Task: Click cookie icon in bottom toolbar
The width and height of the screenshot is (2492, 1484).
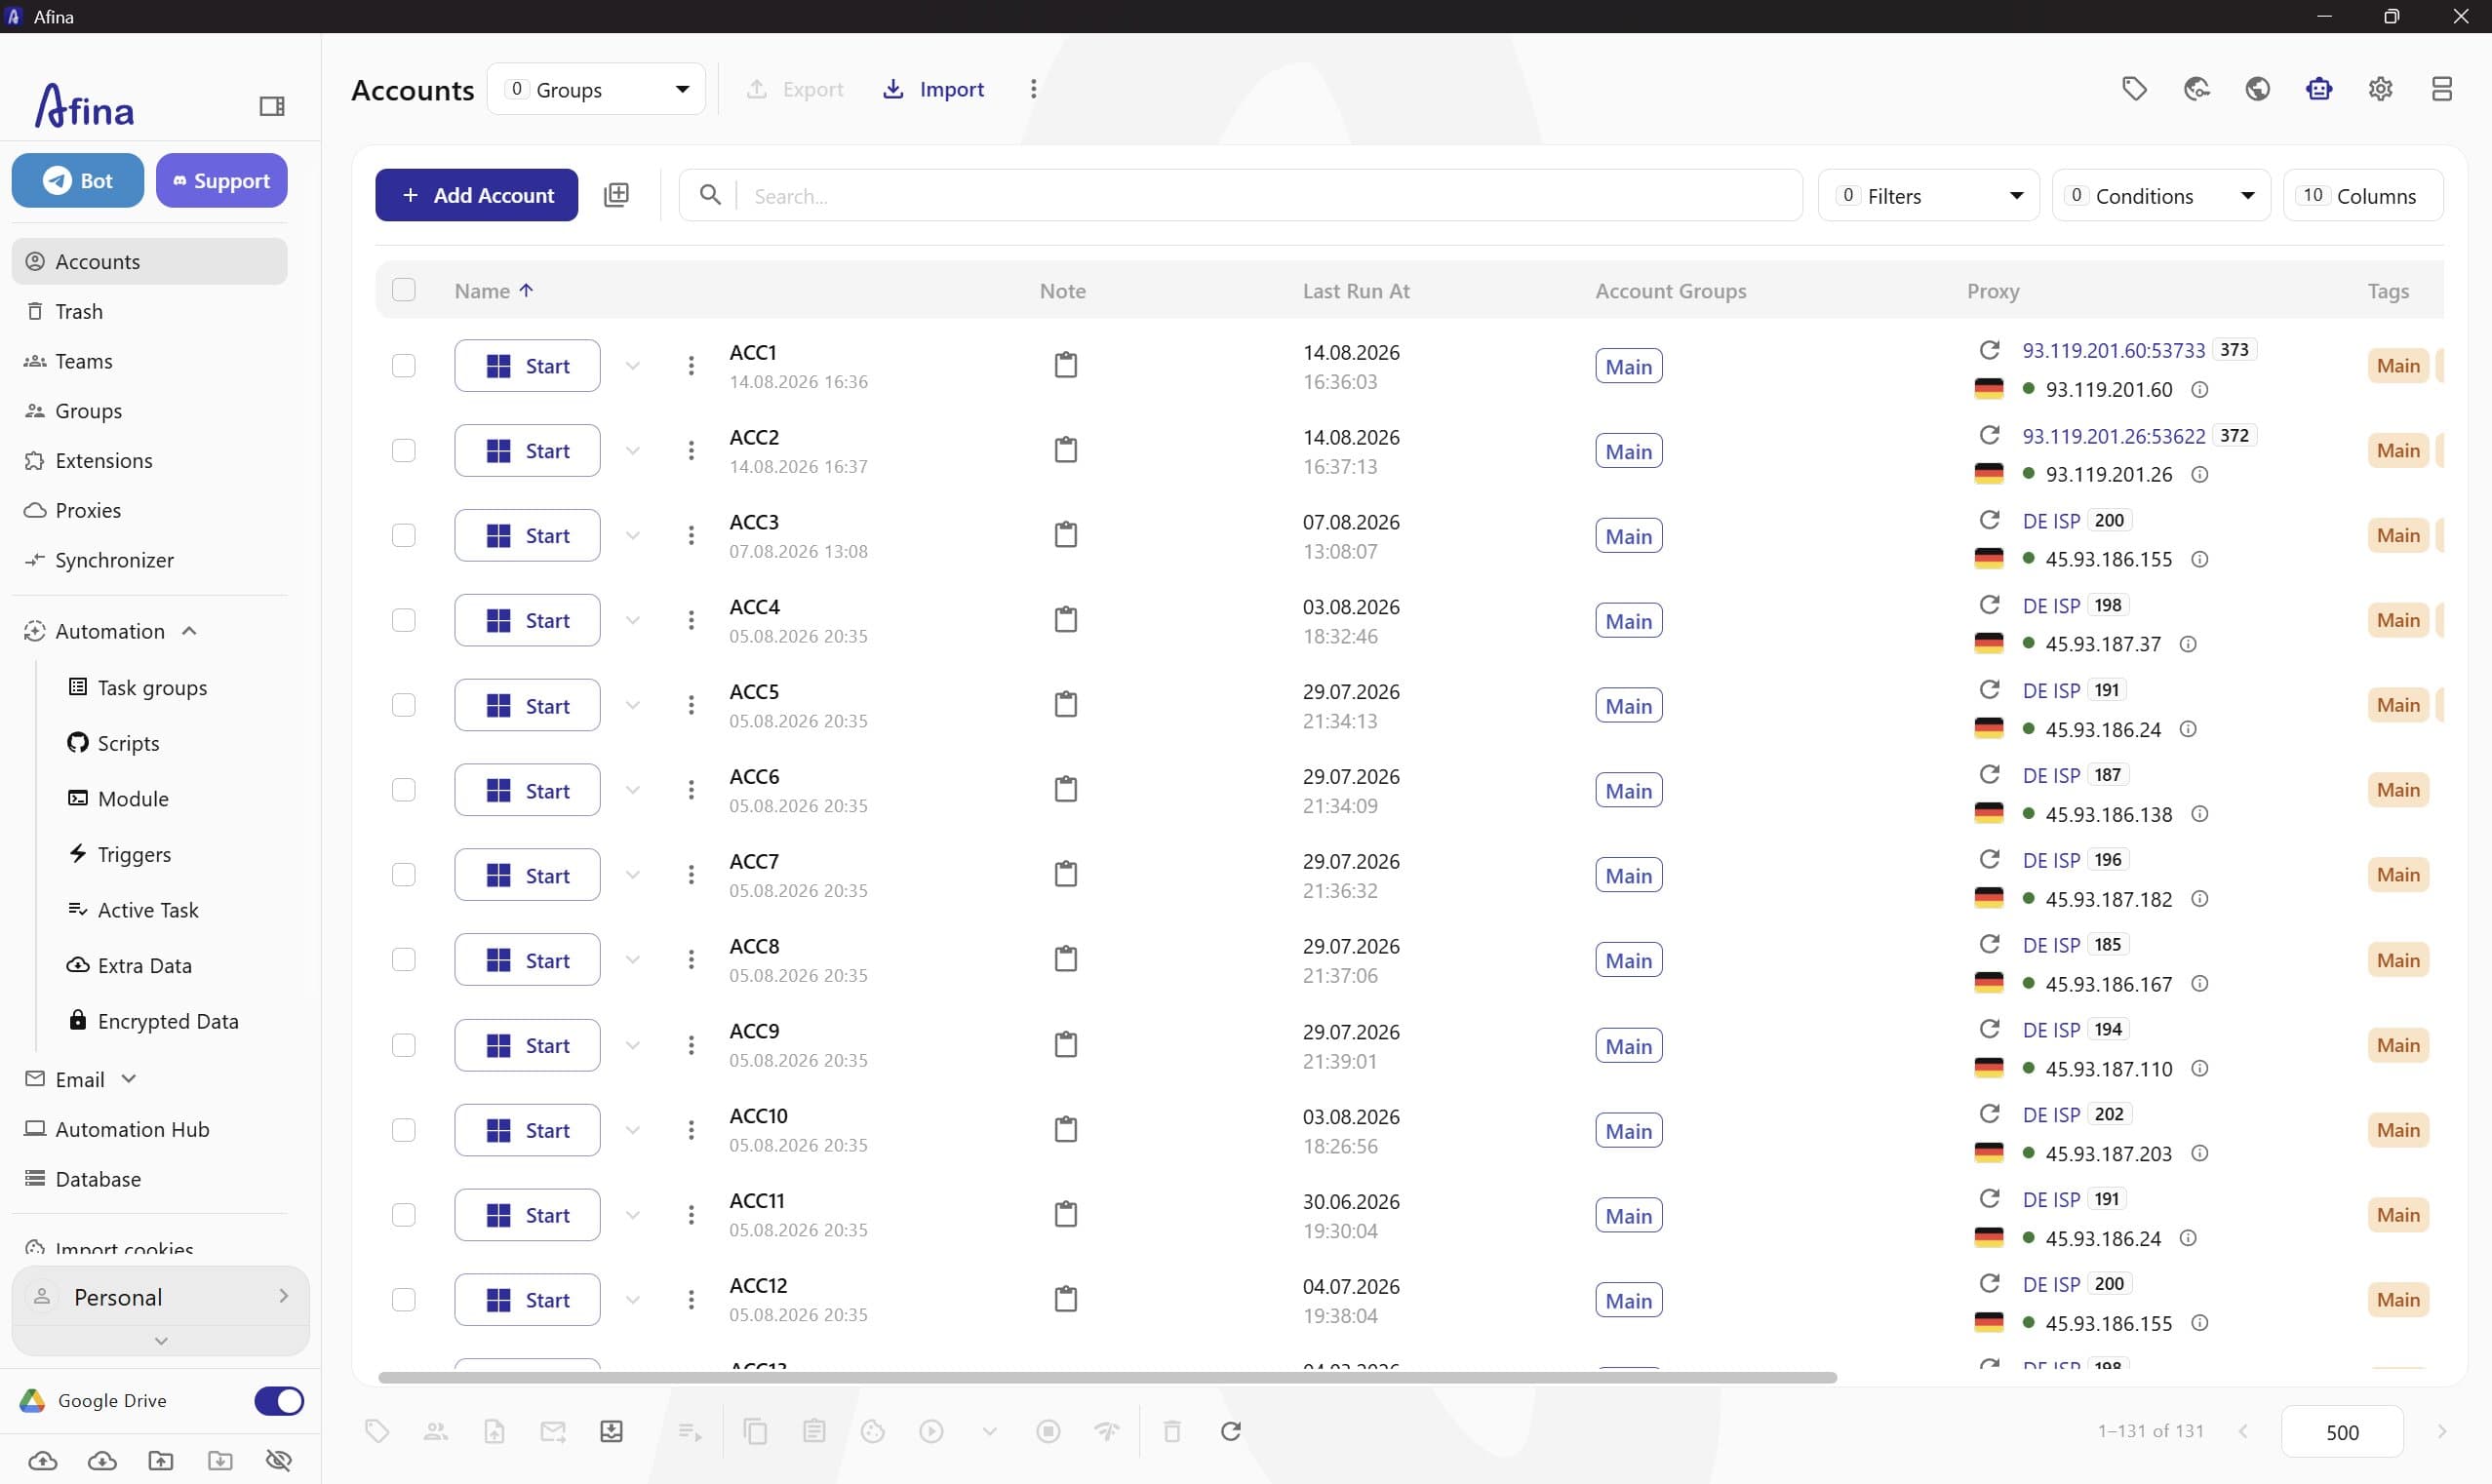Action: point(873,1431)
